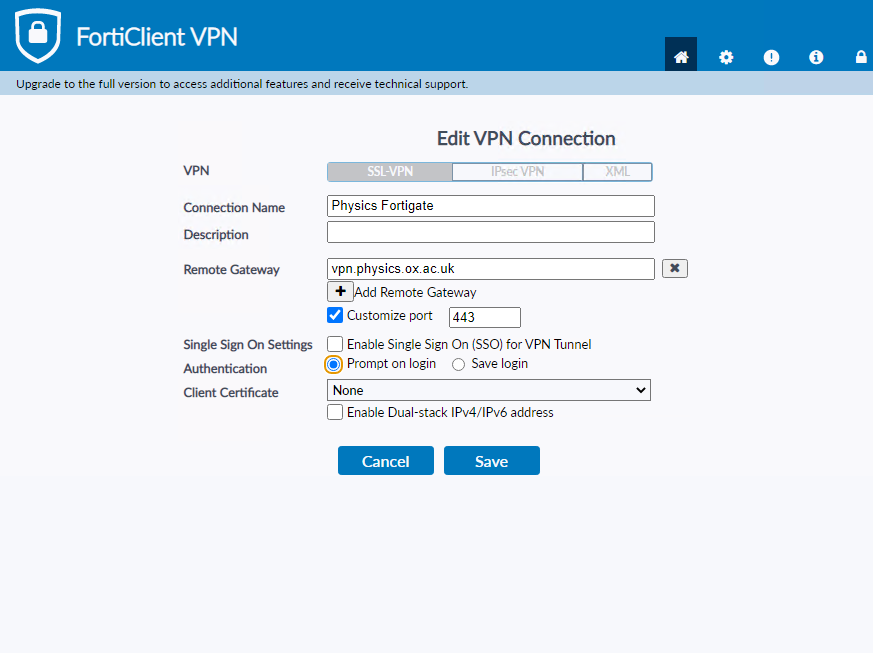Switch to the XML tab
The width and height of the screenshot is (873, 653).
point(617,172)
